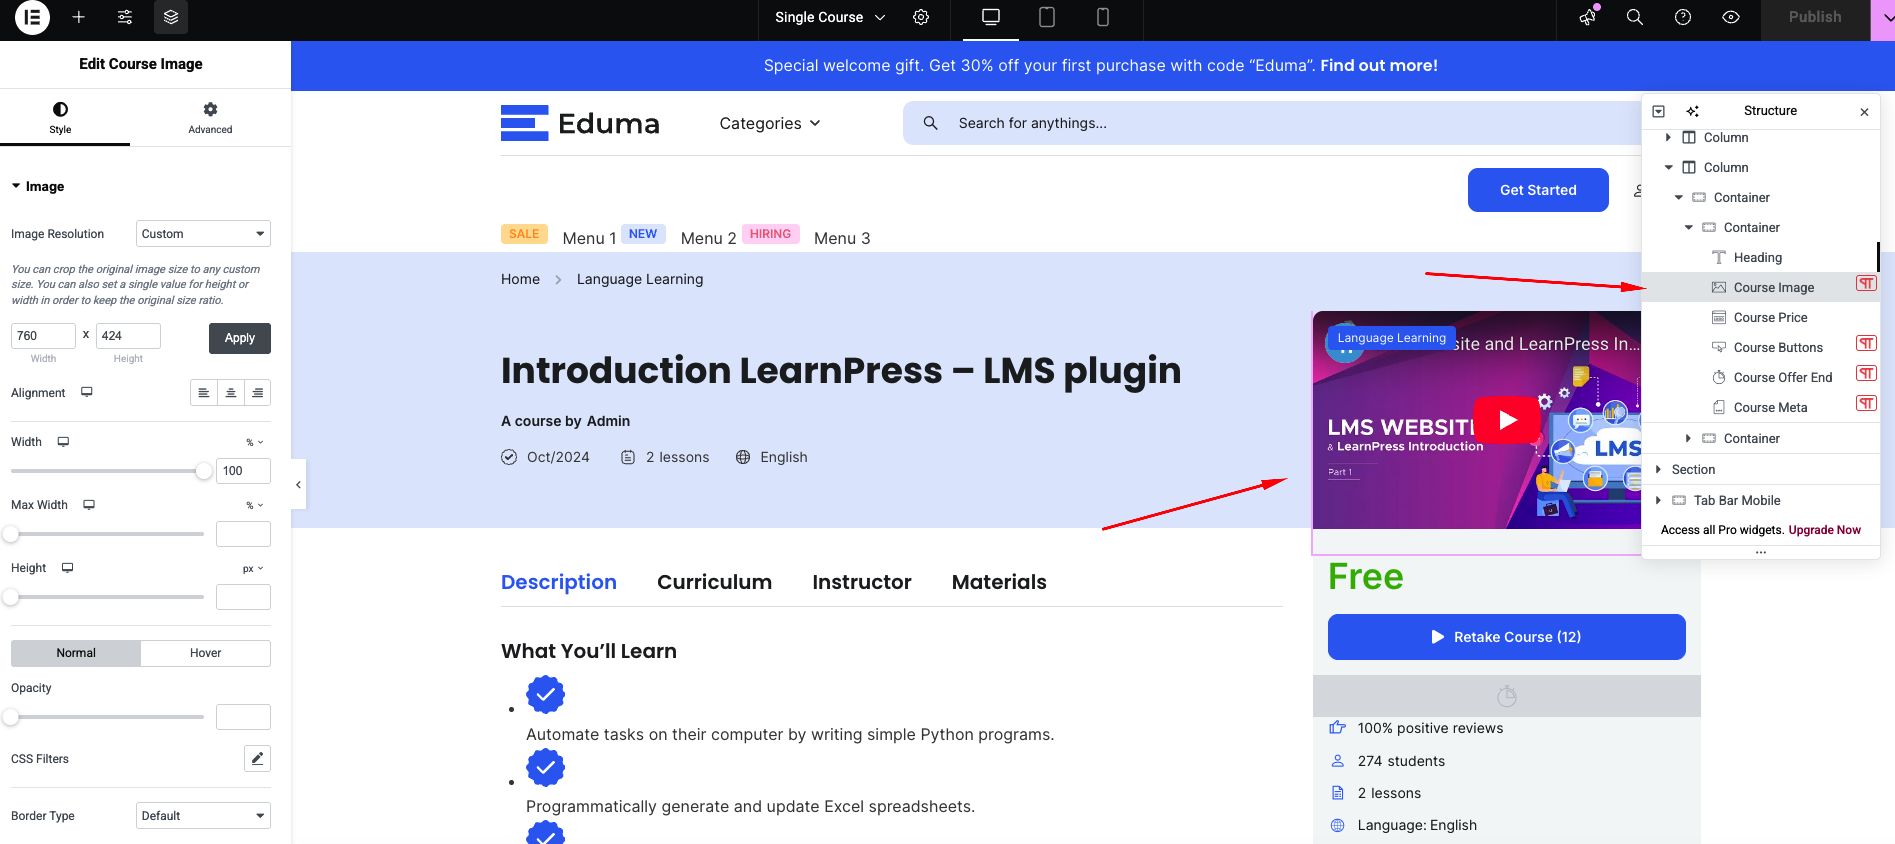Collapse the editor panel arrow
The width and height of the screenshot is (1895, 844).
[298, 485]
